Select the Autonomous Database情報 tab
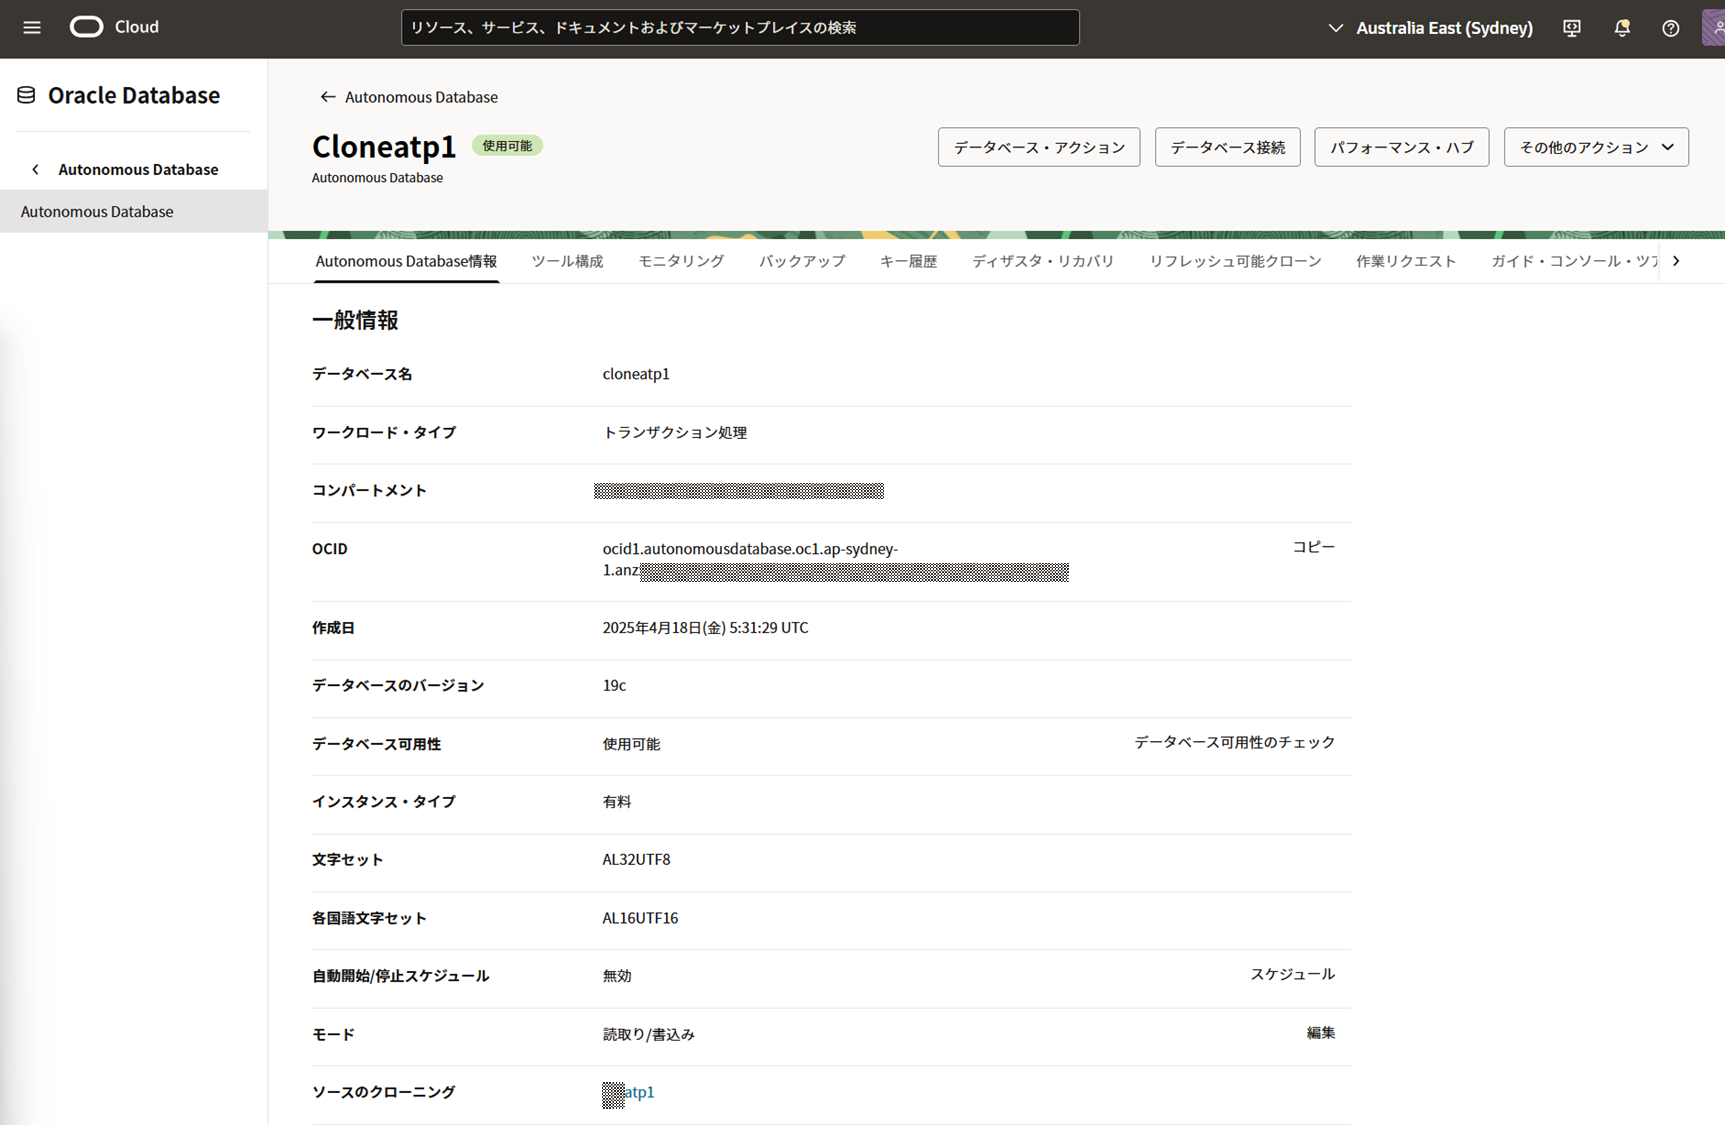Image resolution: width=1725 pixels, height=1125 pixels. pos(406,261)
